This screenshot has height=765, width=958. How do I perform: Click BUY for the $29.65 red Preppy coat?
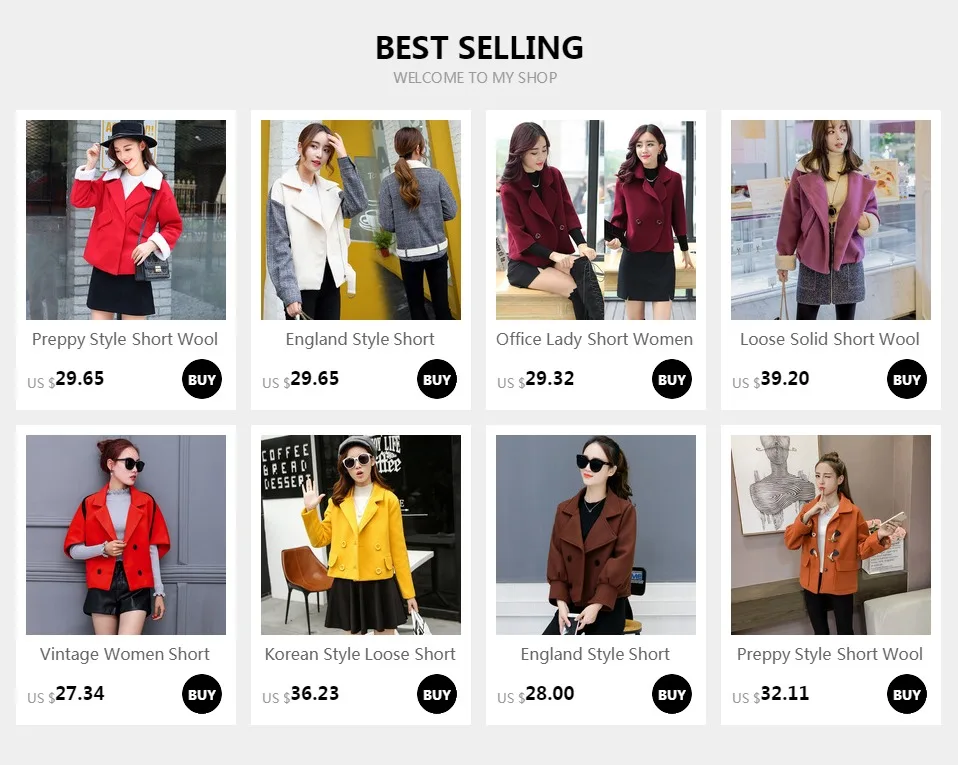pos(202,379)
